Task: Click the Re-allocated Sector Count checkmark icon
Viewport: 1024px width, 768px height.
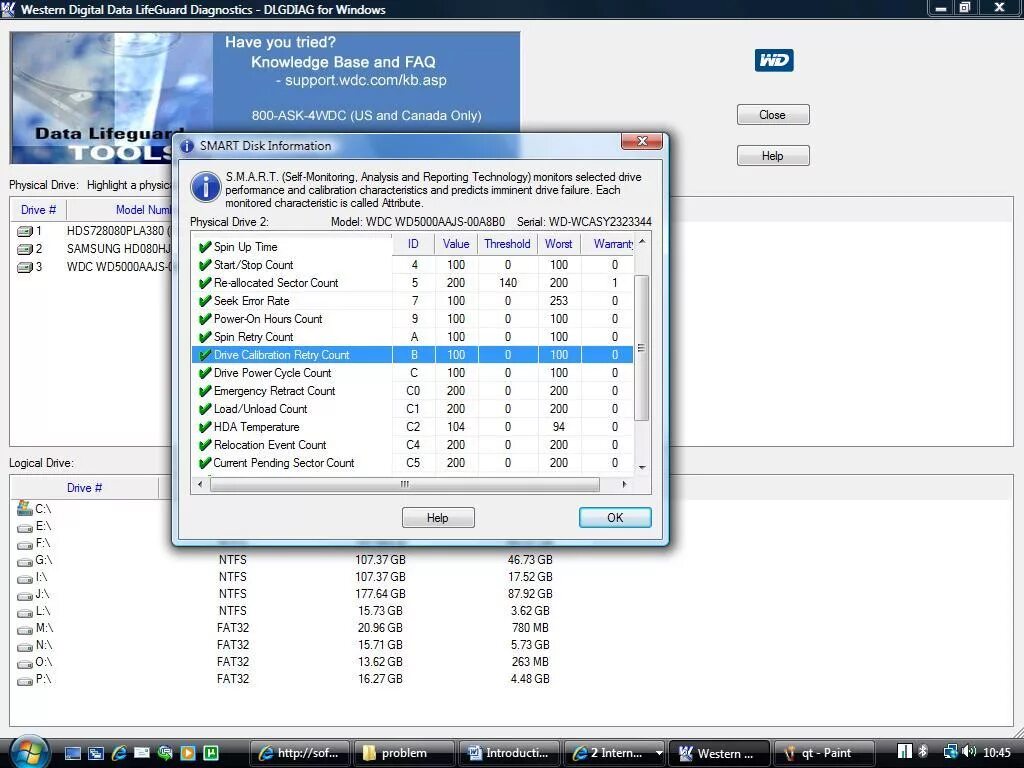Action: point(205,283)
